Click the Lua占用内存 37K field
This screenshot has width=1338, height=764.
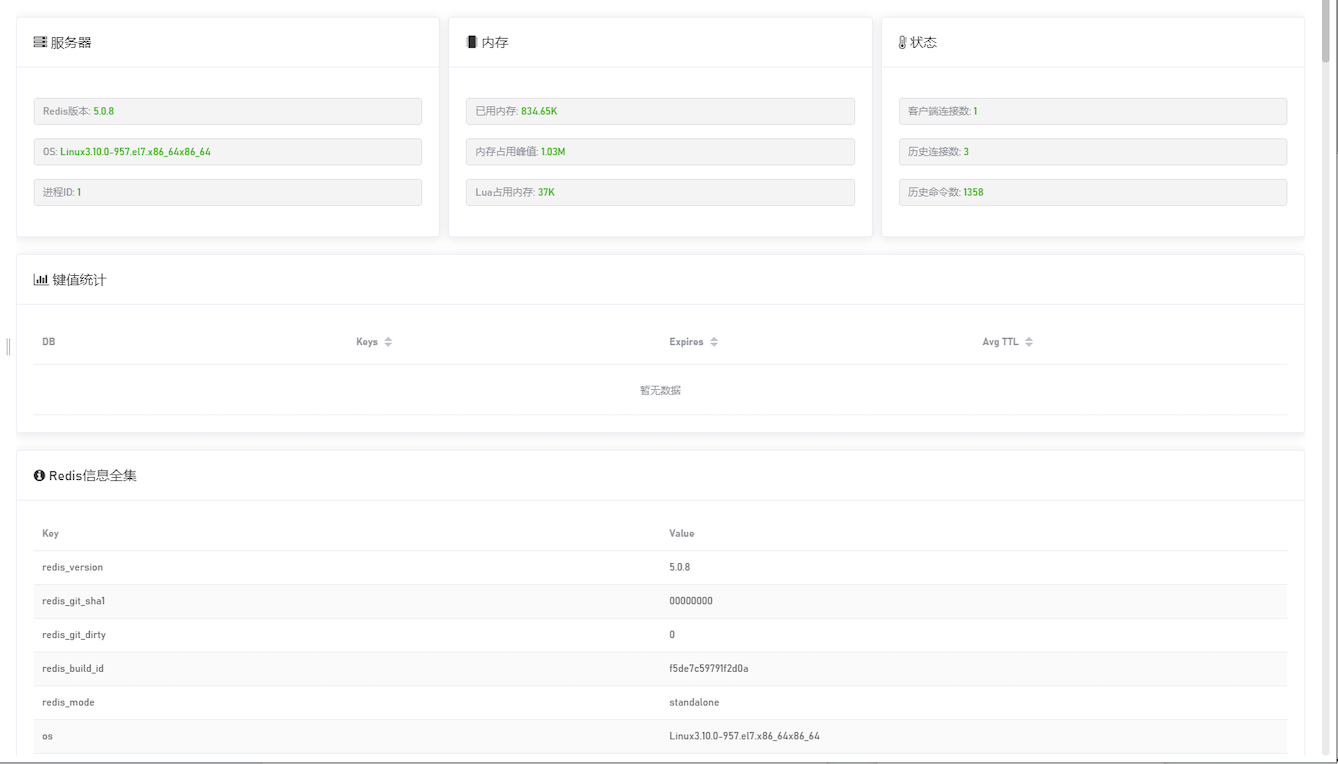point(660,192)
